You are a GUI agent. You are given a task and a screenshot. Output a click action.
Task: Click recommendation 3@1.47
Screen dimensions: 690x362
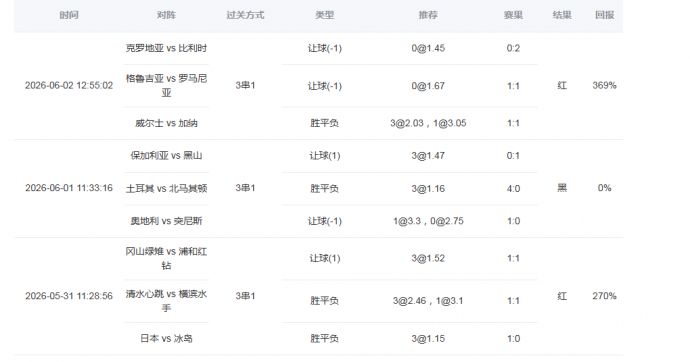click(x=428, y=156)
